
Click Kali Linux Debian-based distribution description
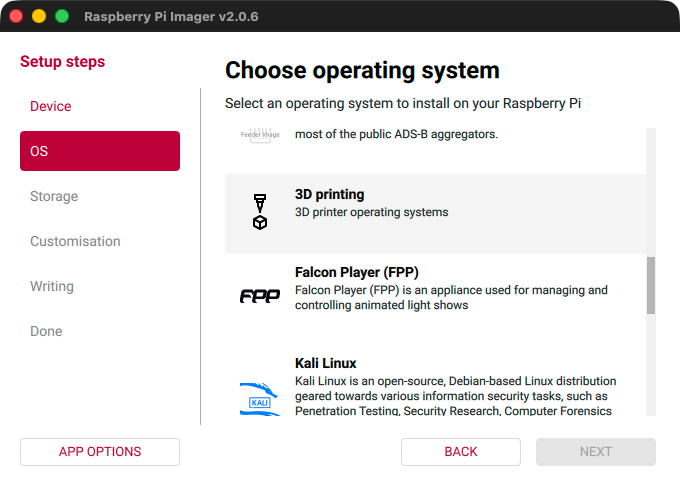pos(455,396)
